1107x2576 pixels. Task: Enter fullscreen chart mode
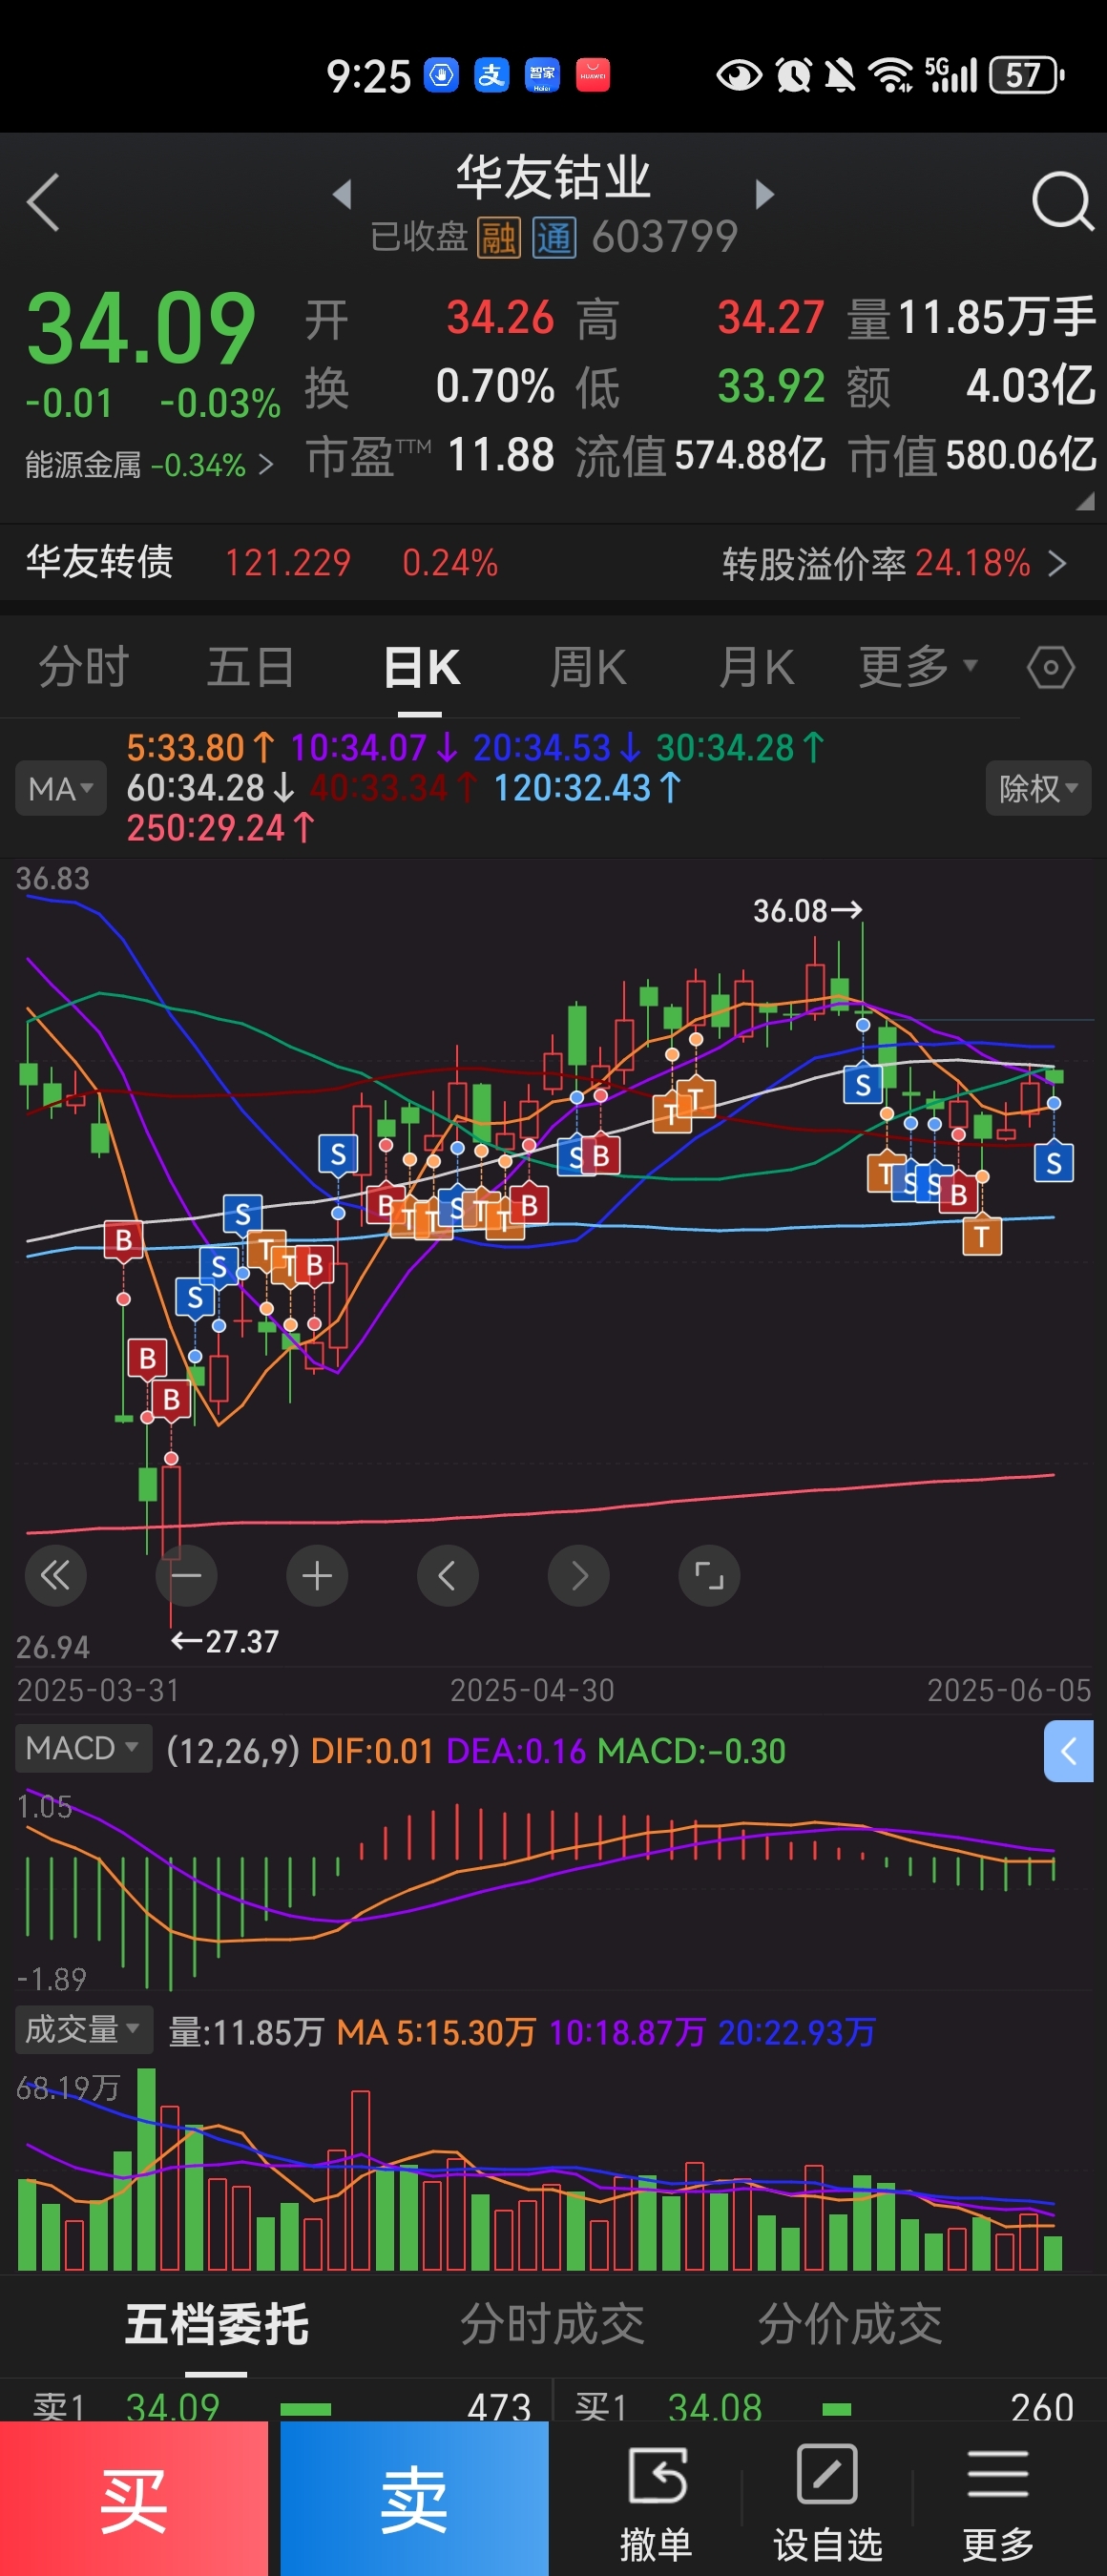click(709, 1576)
